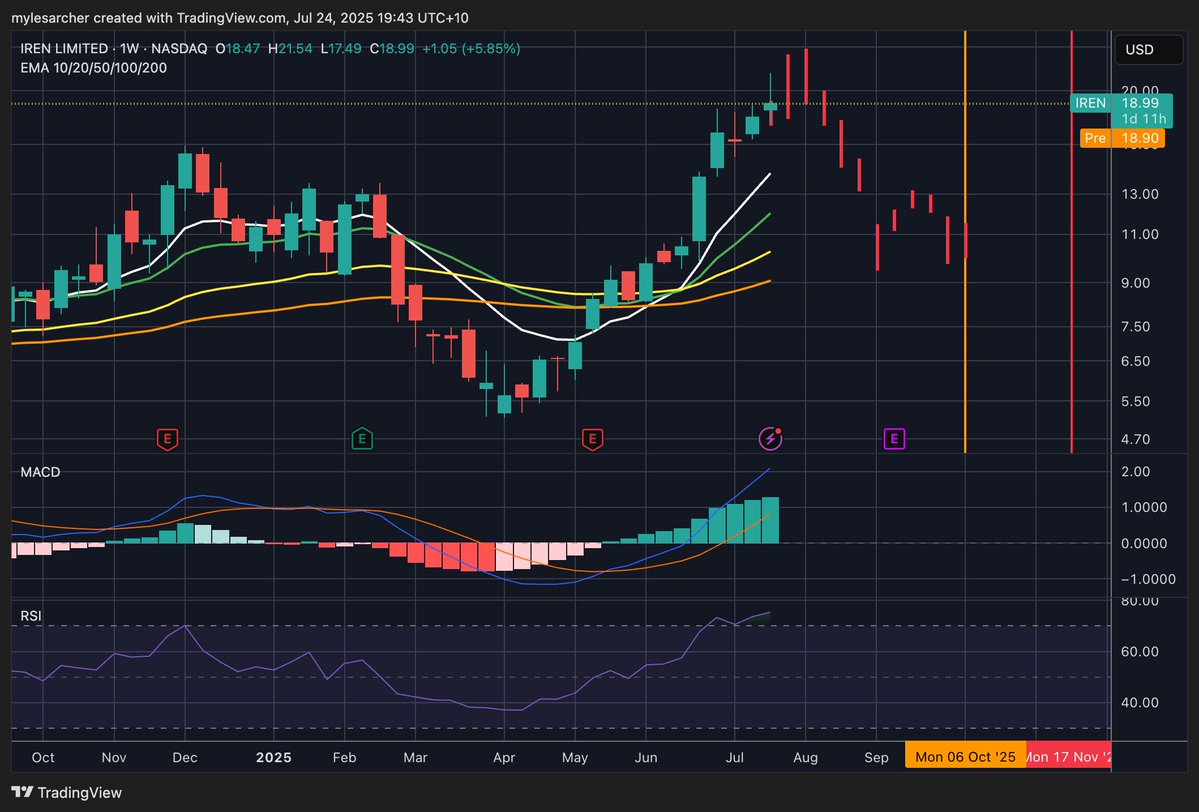Click the 5.50 price axis label
Screen dimensions: 1199x812
(1136, 401)
